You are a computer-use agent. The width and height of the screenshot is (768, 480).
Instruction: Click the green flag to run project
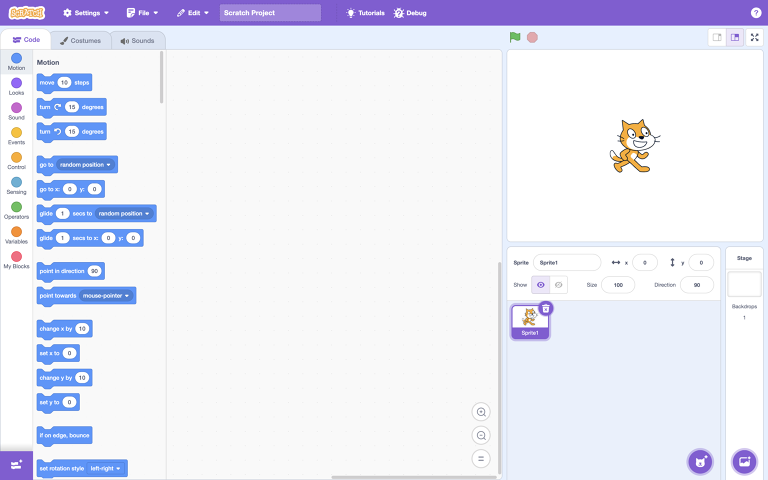tap(514, 37)
